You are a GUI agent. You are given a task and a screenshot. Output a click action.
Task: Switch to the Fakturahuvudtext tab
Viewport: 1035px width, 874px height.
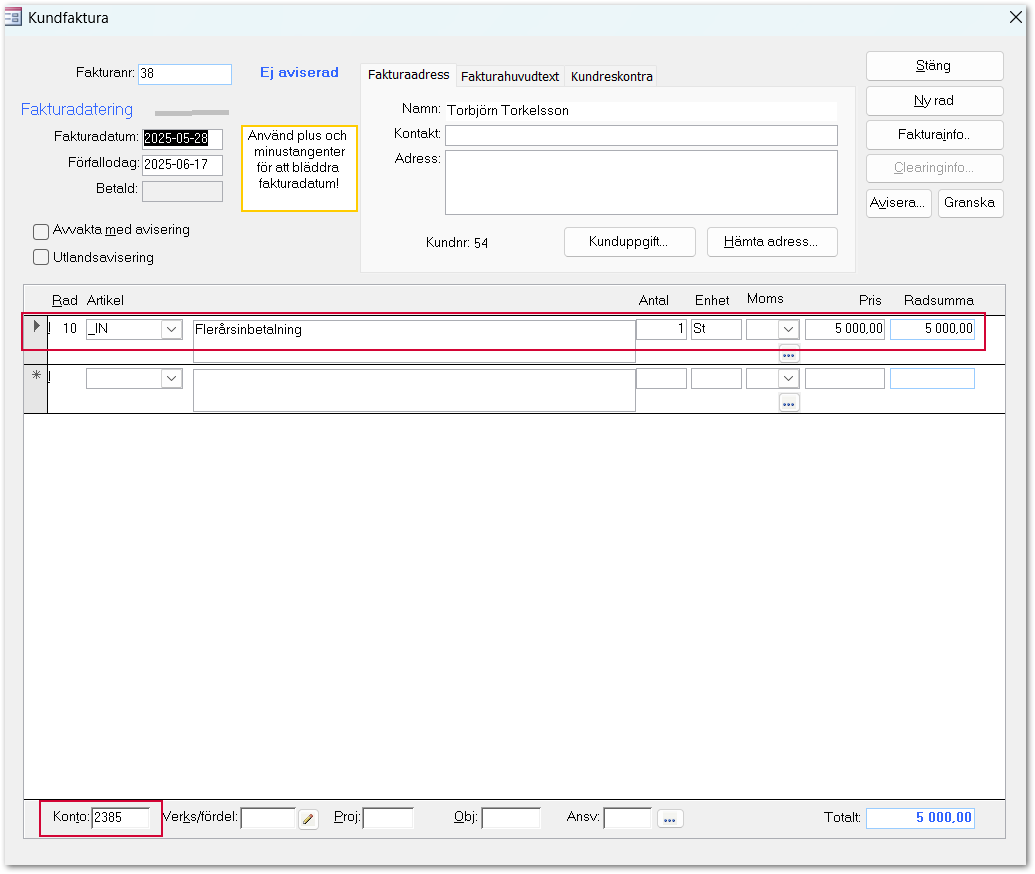pyautogui.click(x=510, y=76)
